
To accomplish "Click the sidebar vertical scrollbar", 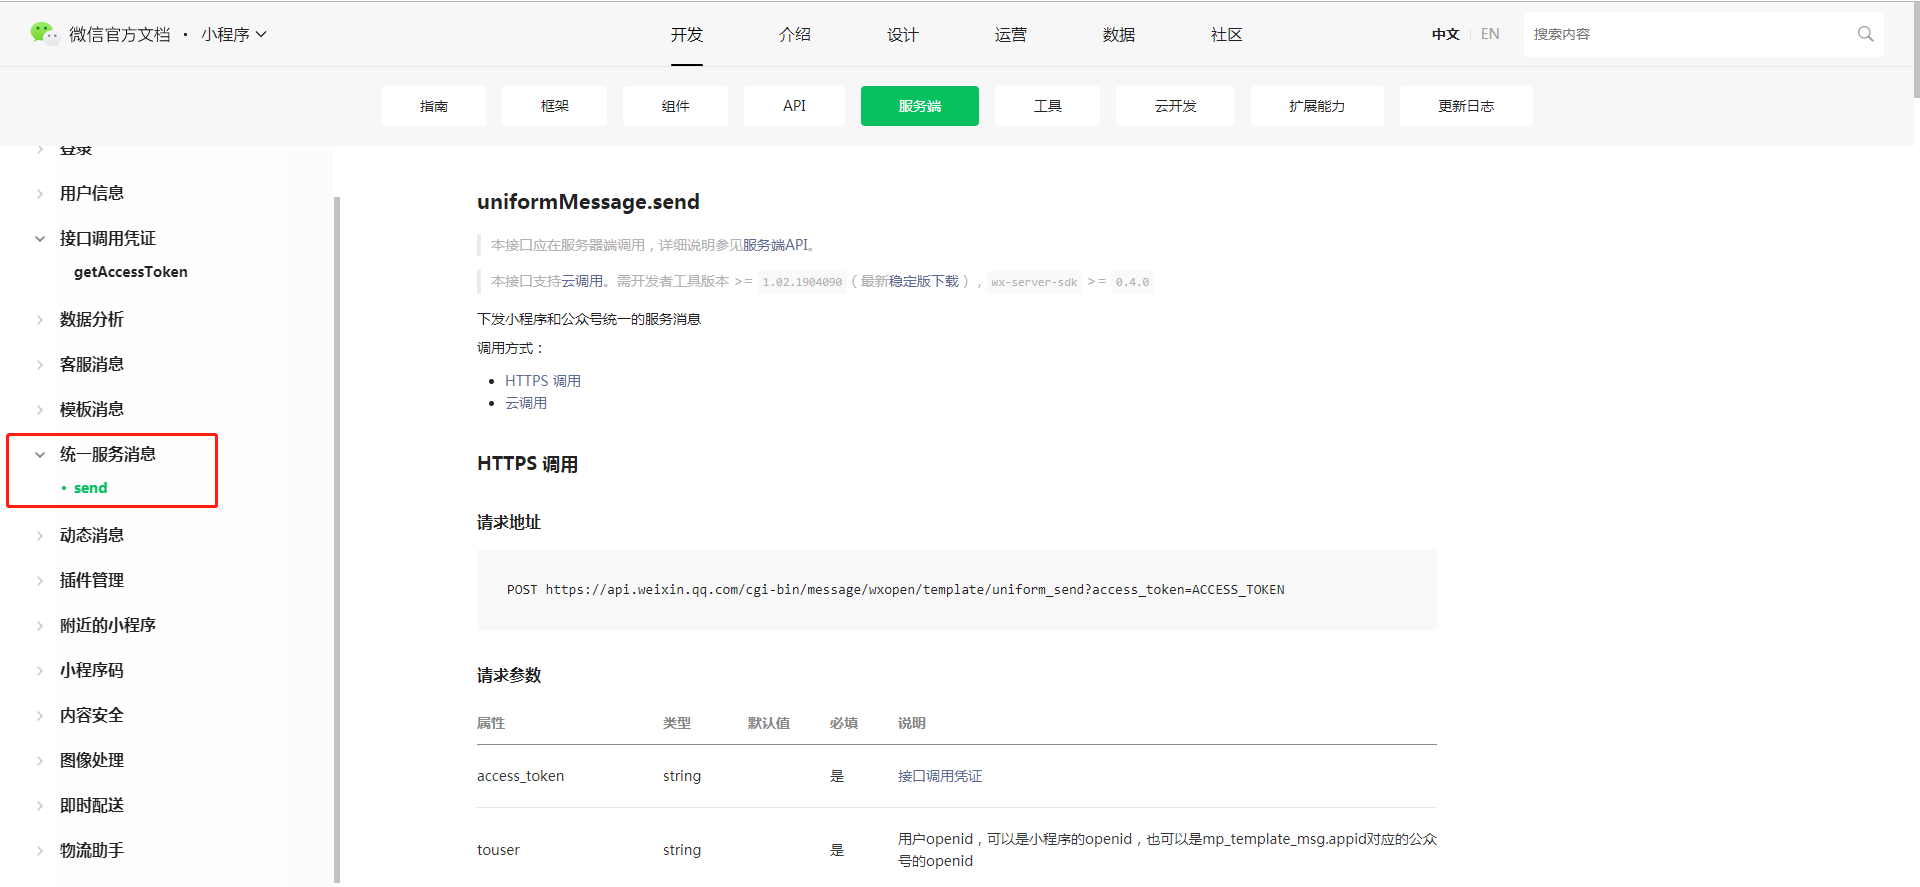I will (337, 540).
